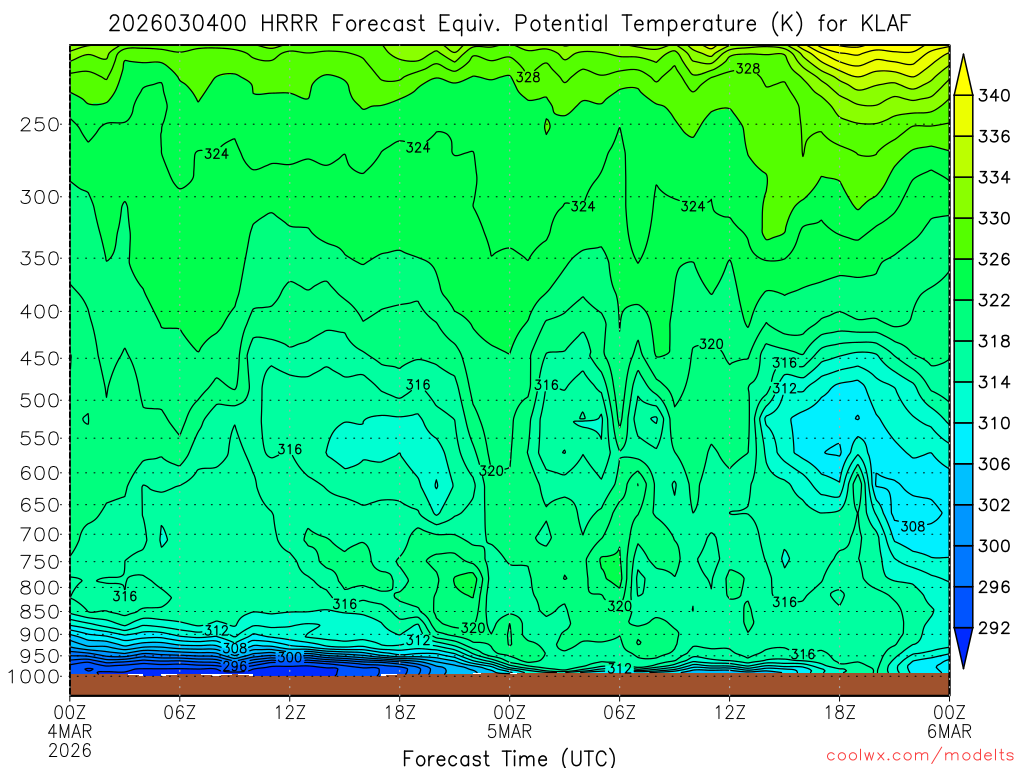Screen dimensions: 1024x768
Task: Click the coolwx.com/modelts link
Action: point(920,755)
